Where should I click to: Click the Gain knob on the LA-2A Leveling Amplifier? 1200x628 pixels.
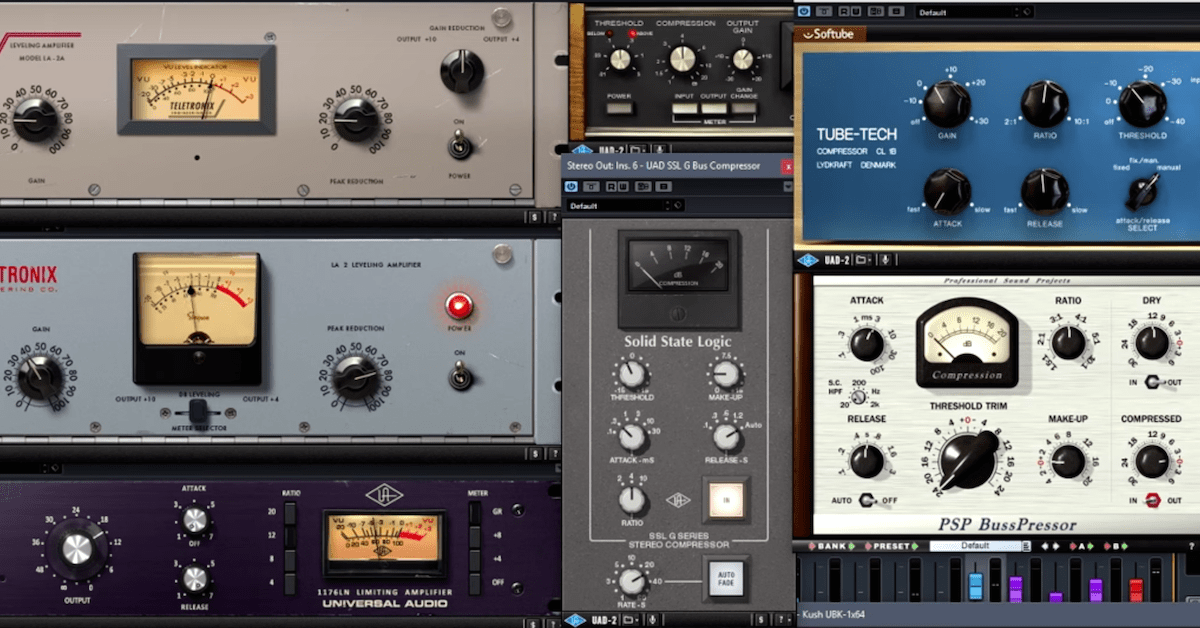tap(35, 120)
